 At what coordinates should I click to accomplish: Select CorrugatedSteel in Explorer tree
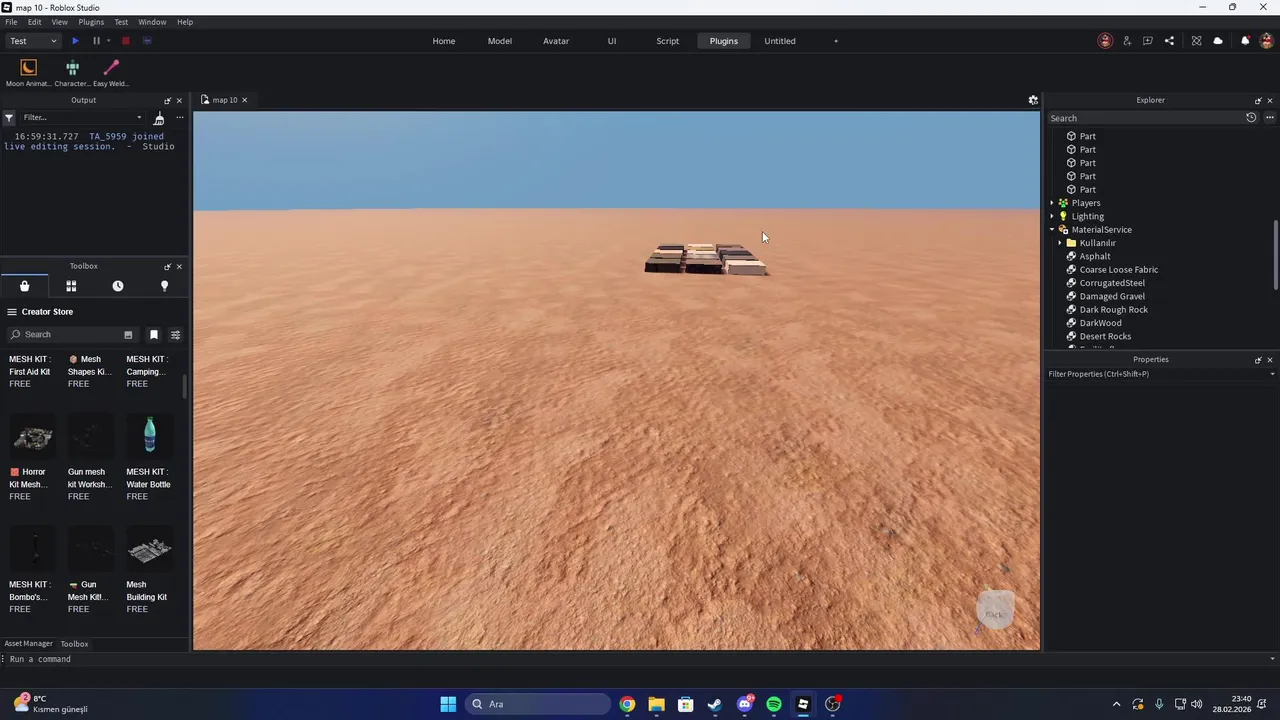point(1112,283)
